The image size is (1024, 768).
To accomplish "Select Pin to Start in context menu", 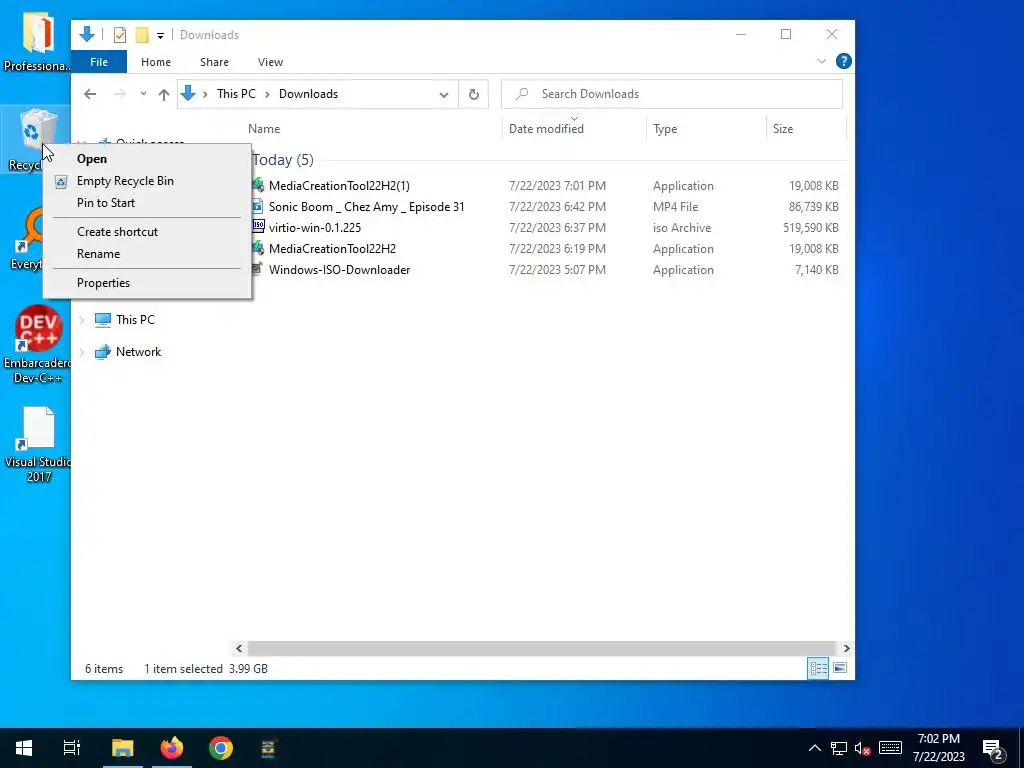I will [106, 202].
